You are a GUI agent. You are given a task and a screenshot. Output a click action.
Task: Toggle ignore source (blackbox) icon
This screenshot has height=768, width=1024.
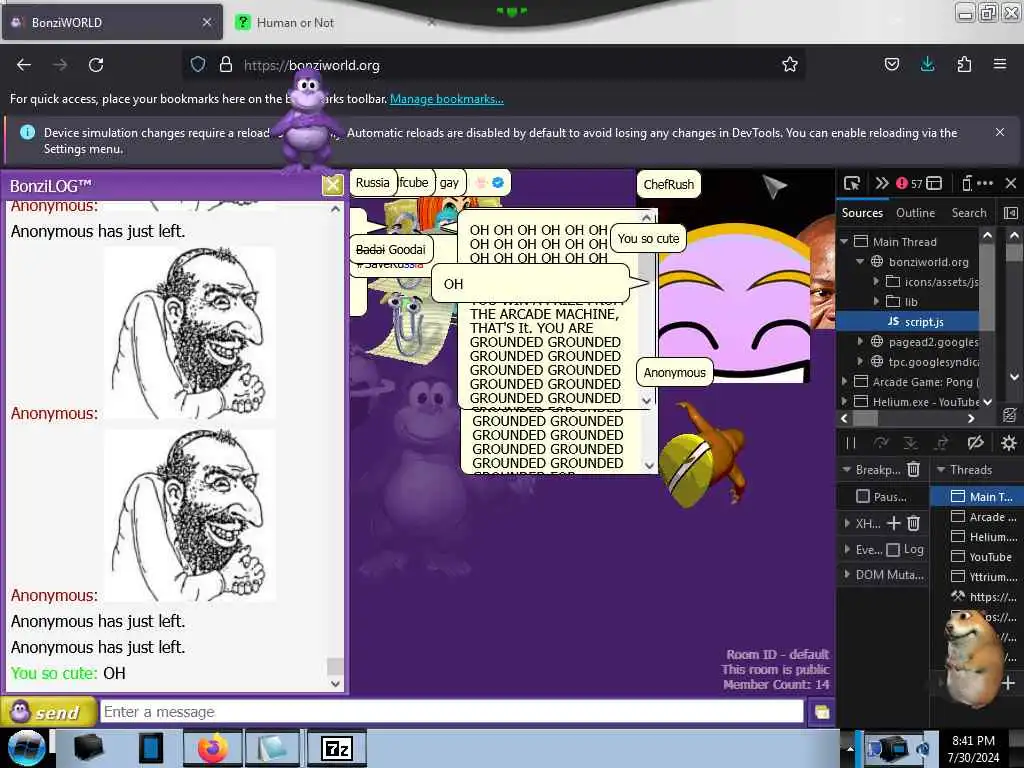point(1010,415)
